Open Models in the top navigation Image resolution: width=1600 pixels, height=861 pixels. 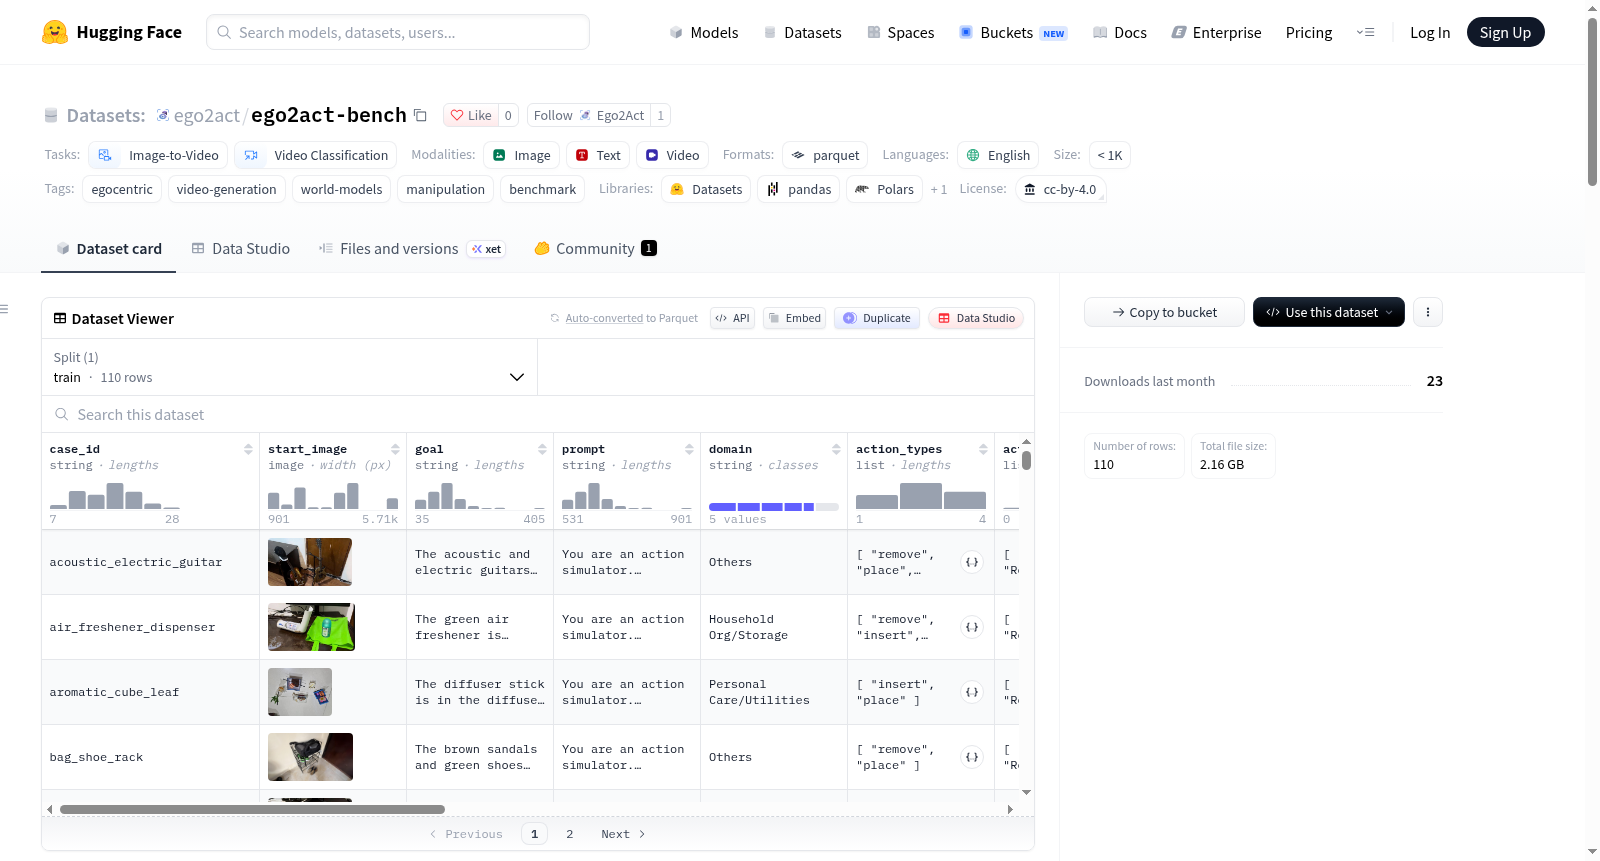[704, 32]
